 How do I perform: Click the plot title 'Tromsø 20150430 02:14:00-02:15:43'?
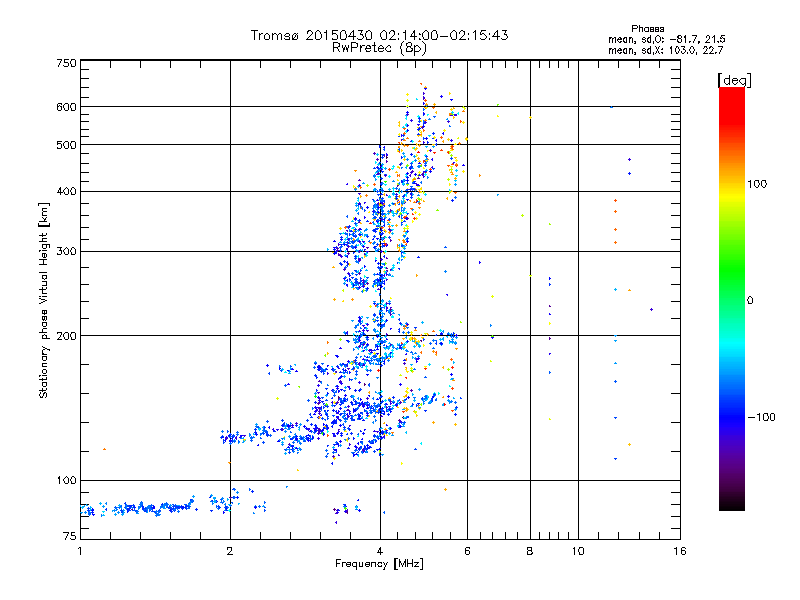pyautogui.click(x=379, y=35)
